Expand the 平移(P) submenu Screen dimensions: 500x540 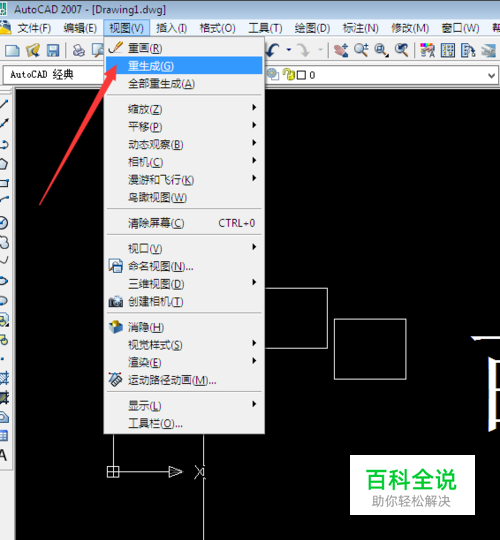[184, 126]
